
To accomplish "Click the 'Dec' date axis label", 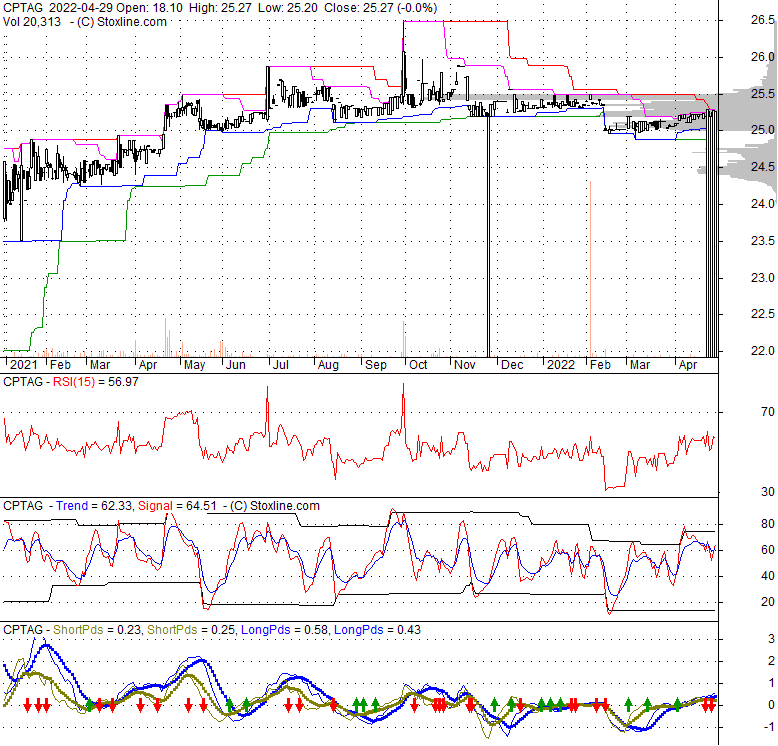I will 512,365.
